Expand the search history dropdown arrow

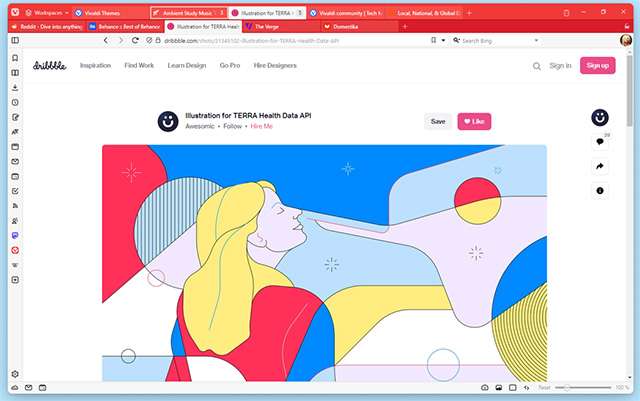pos(536,40)
